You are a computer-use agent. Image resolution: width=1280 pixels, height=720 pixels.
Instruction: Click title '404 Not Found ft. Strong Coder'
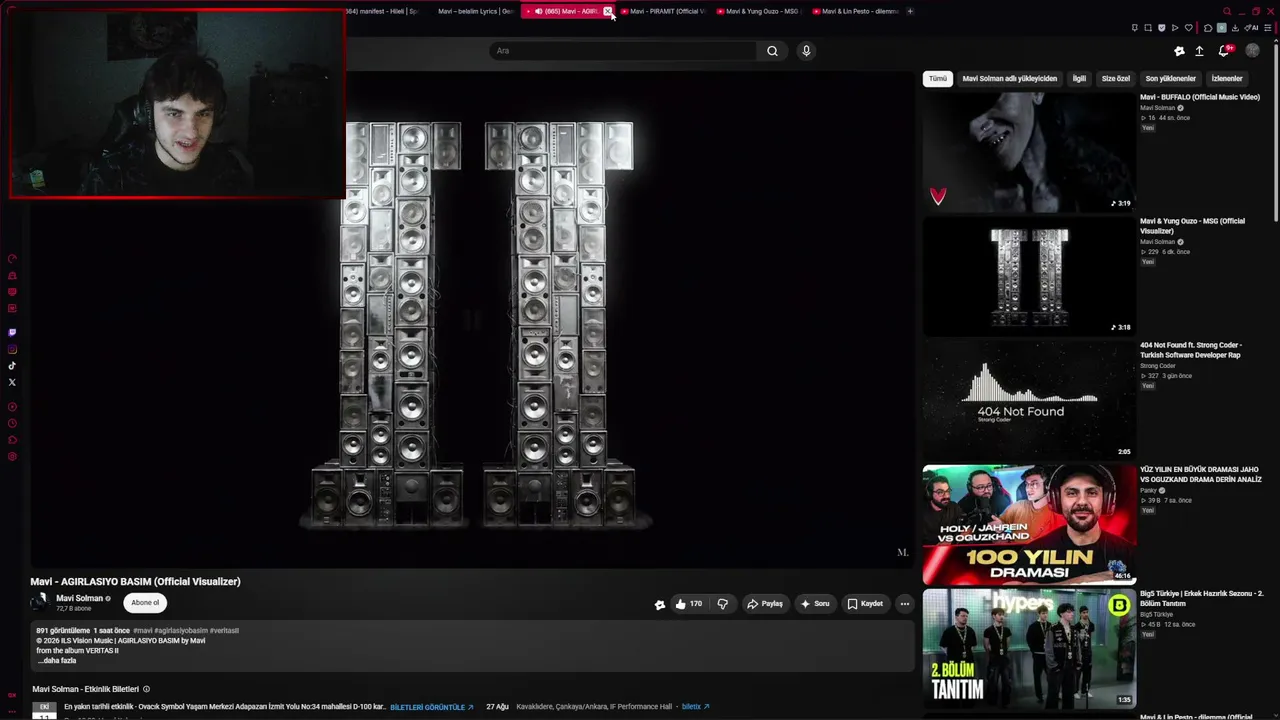1191,350
